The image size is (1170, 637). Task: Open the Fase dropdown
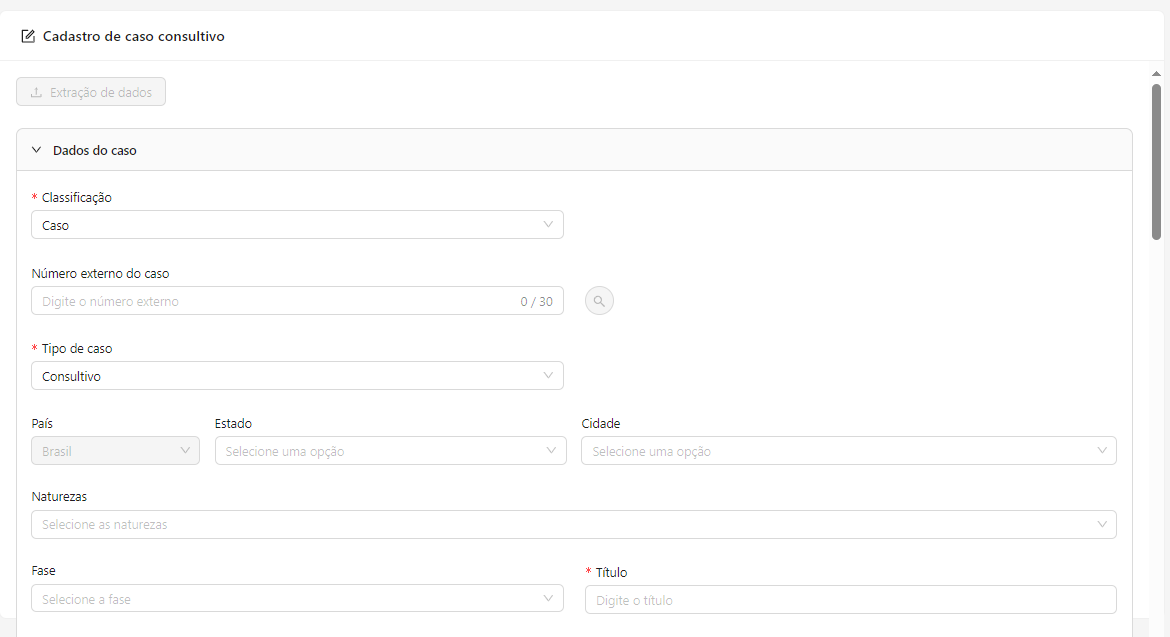point(297,598)
